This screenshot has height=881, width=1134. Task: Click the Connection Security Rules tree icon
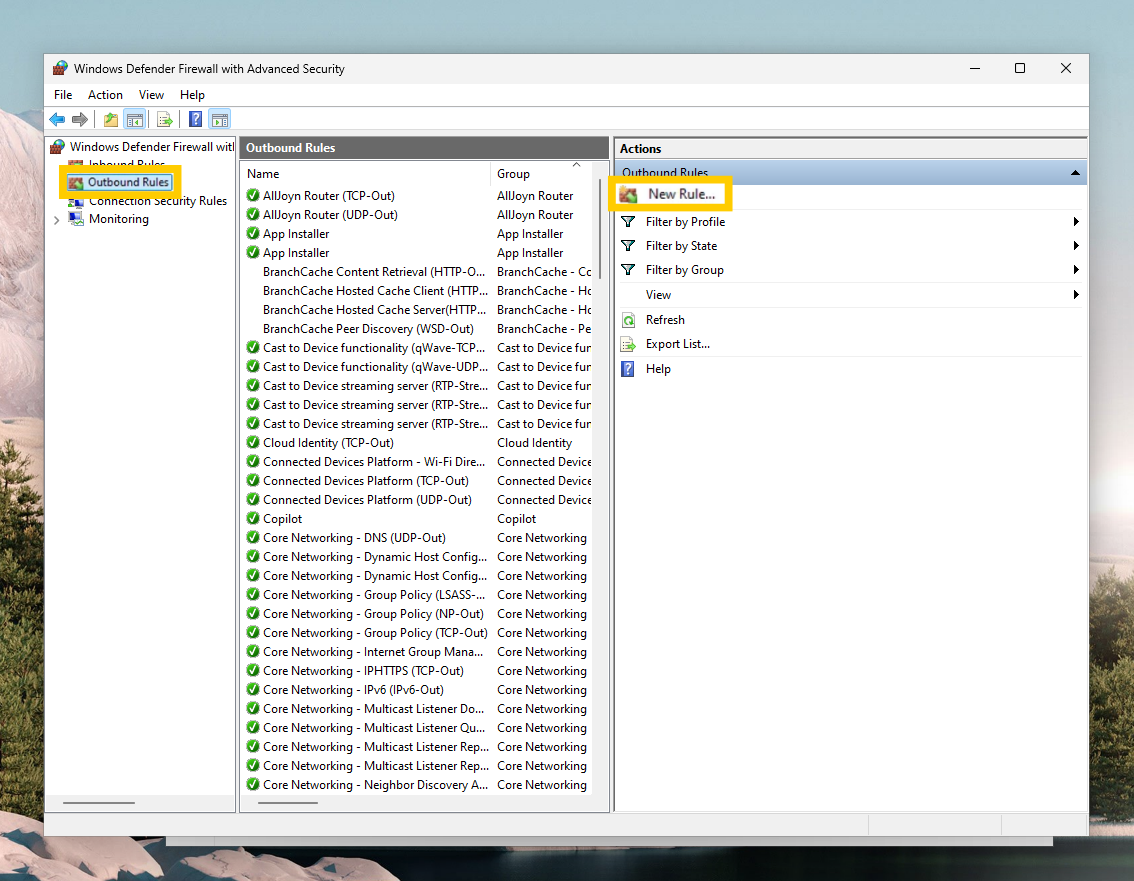[76, 201]
